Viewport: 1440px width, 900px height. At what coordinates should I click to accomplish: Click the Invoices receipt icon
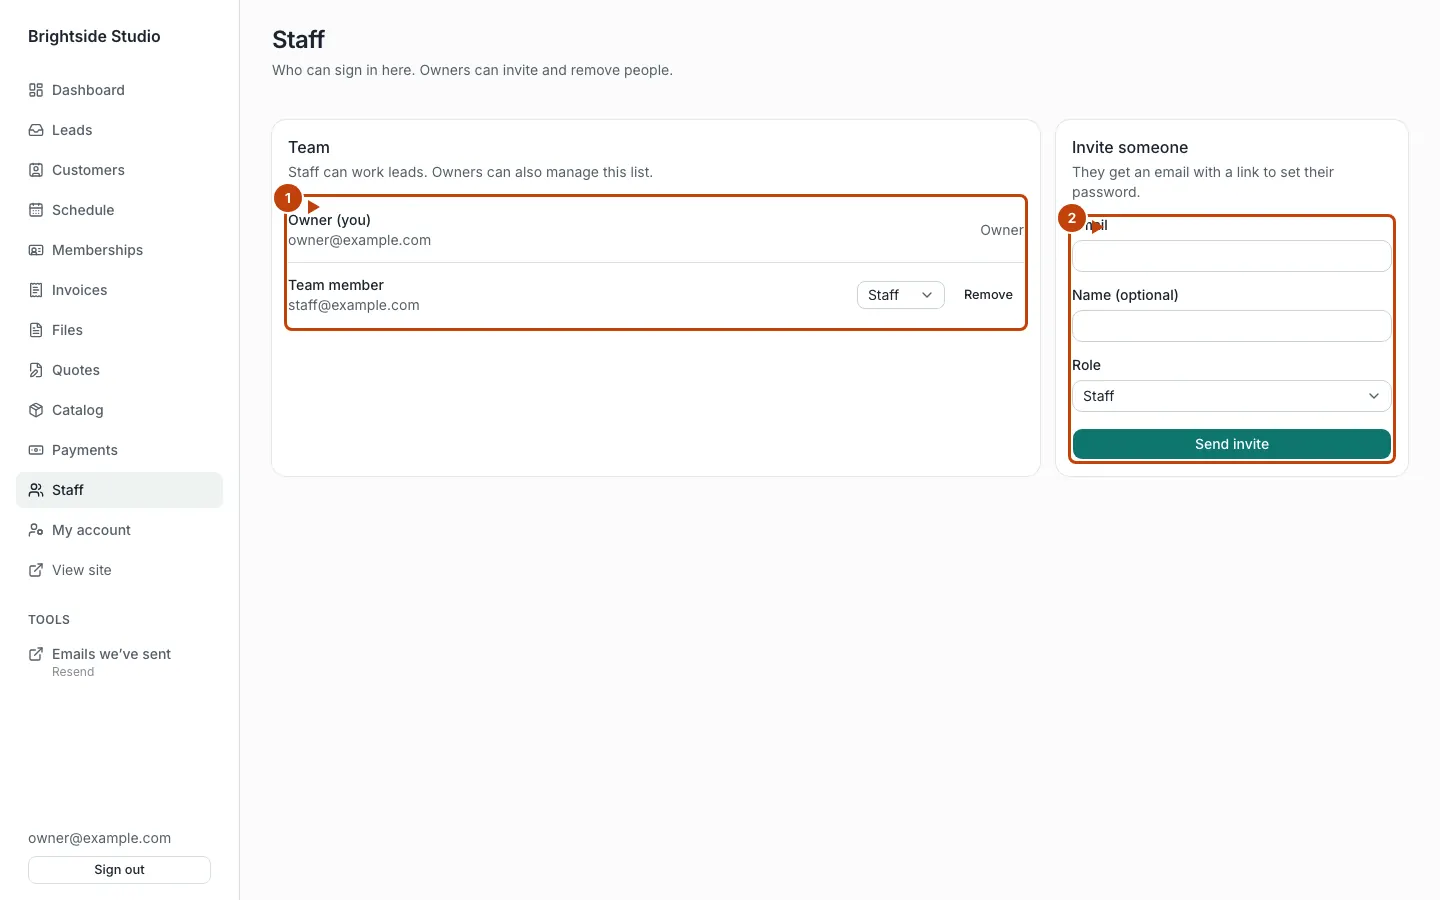[36, 290]
